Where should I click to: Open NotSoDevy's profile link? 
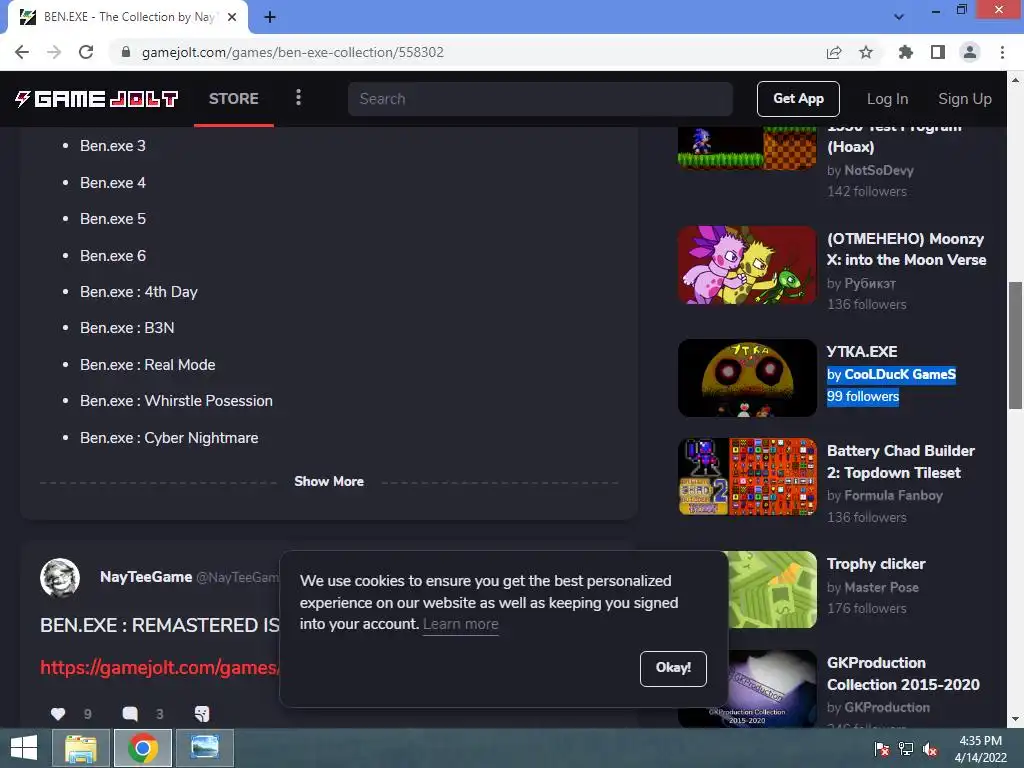pos(878,170)
